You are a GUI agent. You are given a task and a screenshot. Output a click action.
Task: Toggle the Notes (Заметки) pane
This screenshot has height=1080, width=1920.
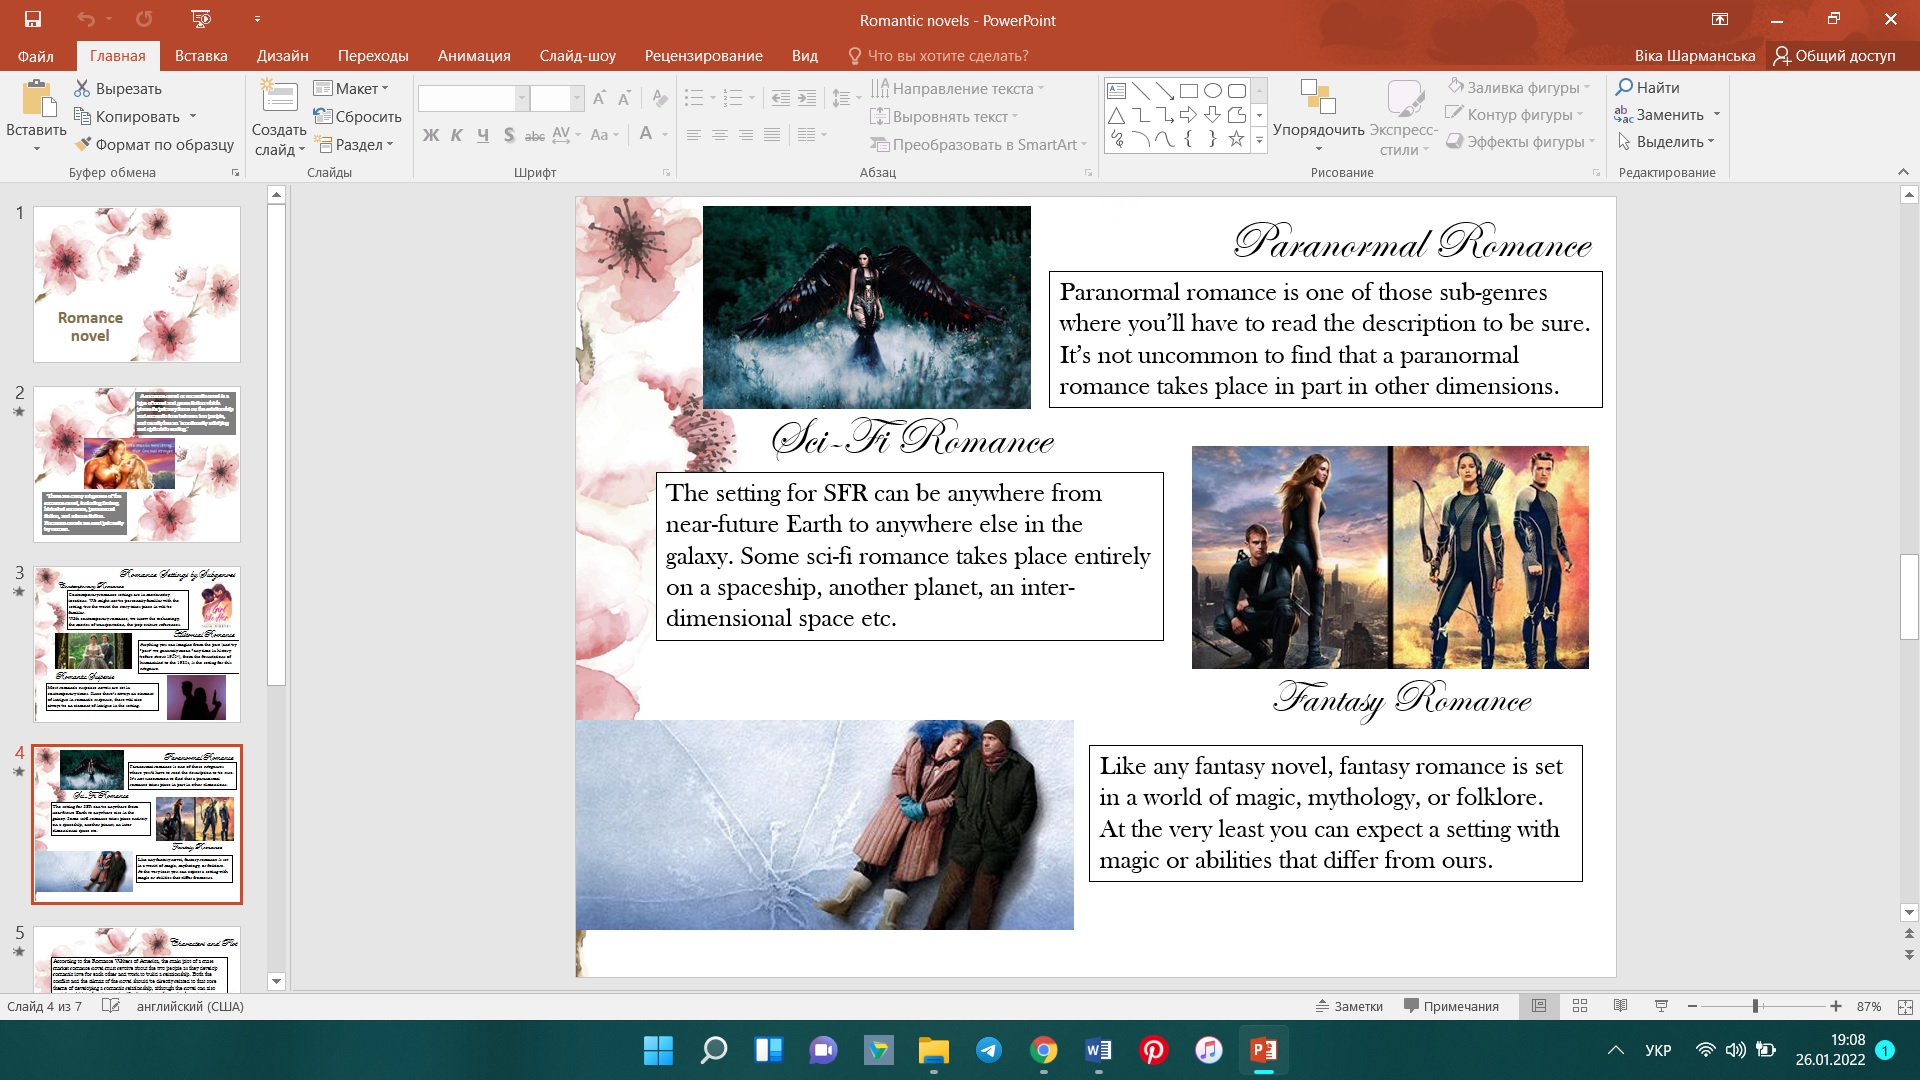pos(1349,1006)
